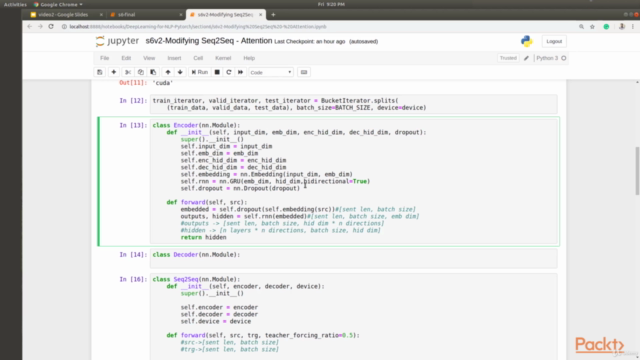Click the green extension icon
Screen dimensions: 640x360
[x=606, y=27]
